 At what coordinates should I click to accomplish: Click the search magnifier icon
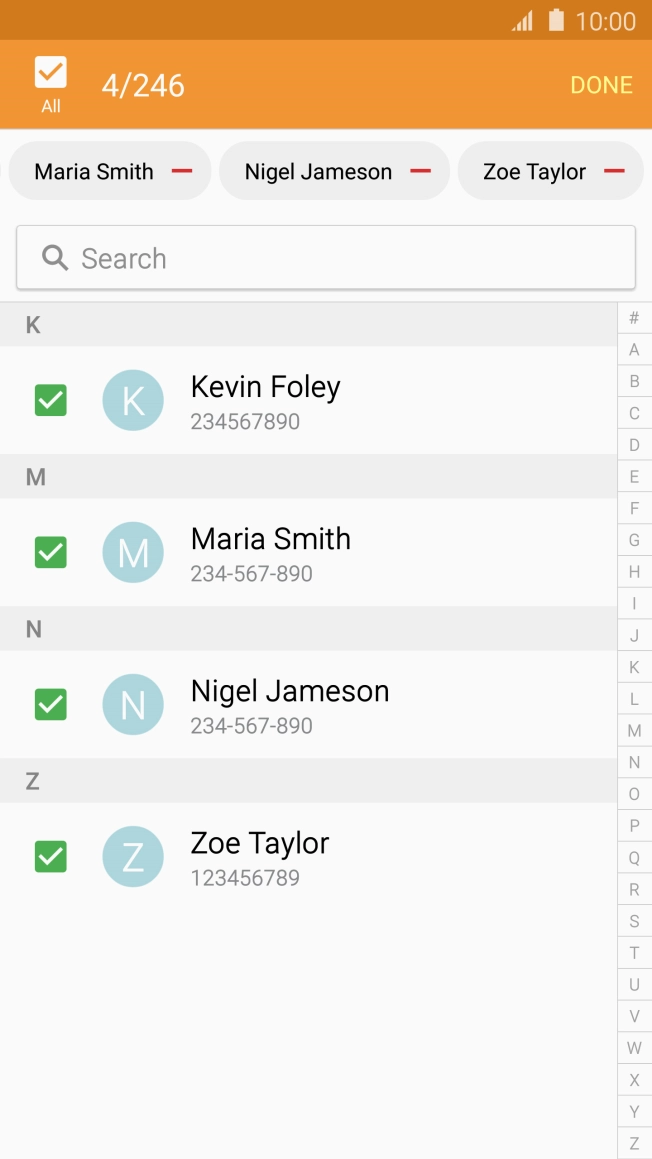55,258
